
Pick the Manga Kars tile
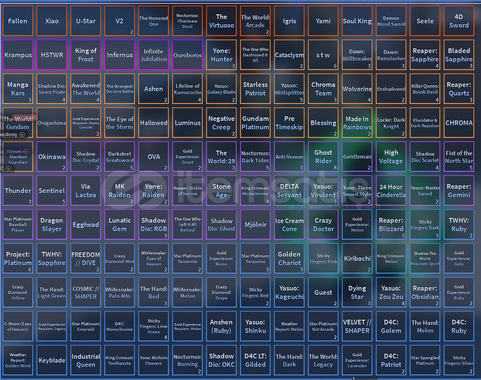point(18,89)
